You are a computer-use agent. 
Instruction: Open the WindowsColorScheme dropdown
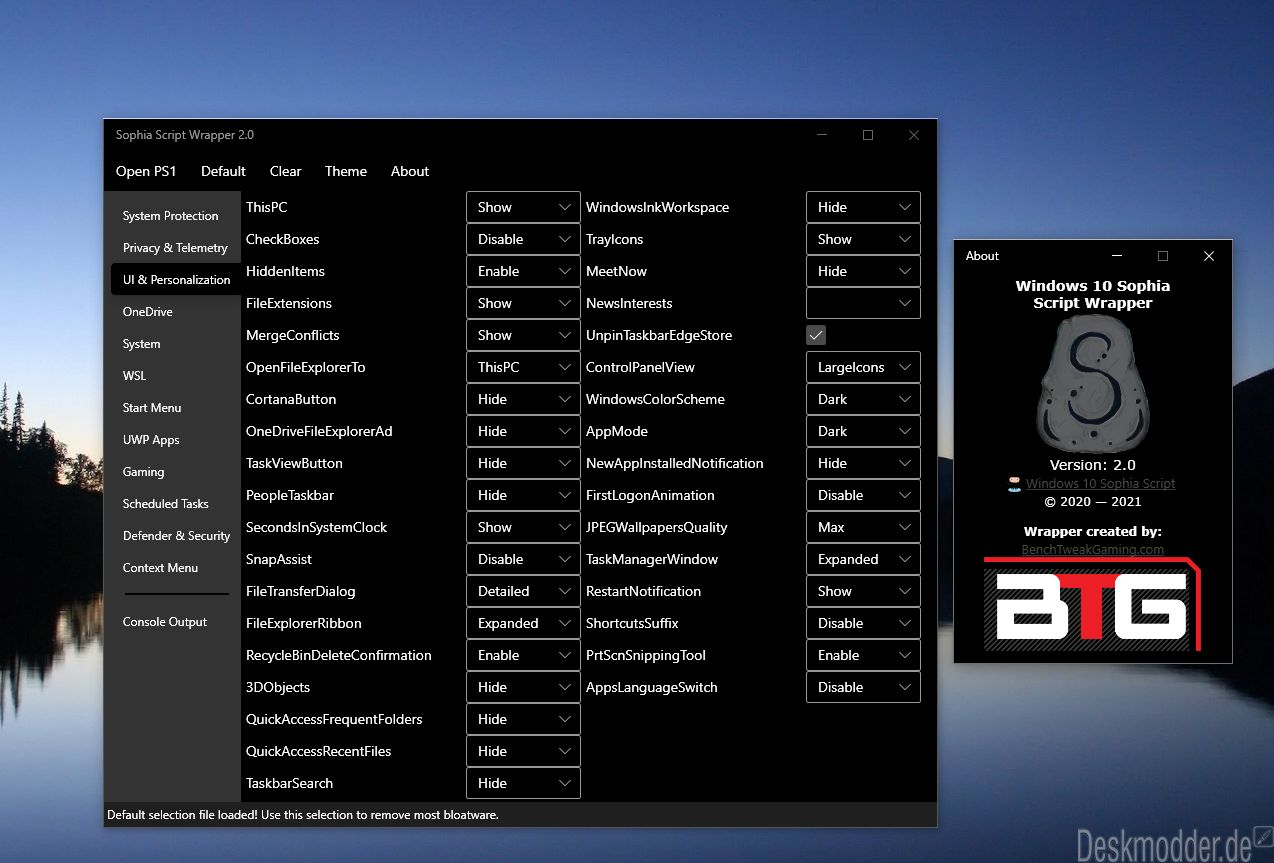tap(863, 399)
